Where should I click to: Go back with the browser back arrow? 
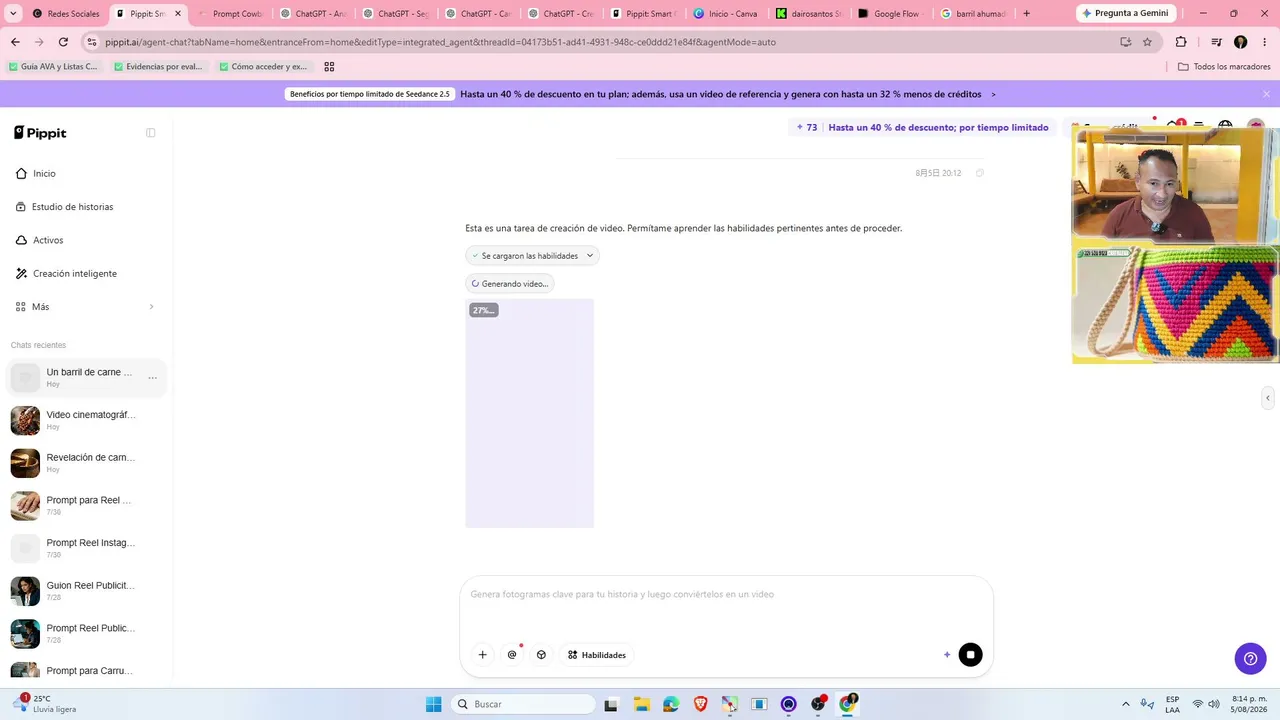pyautogui.click(x=15, y=42)
